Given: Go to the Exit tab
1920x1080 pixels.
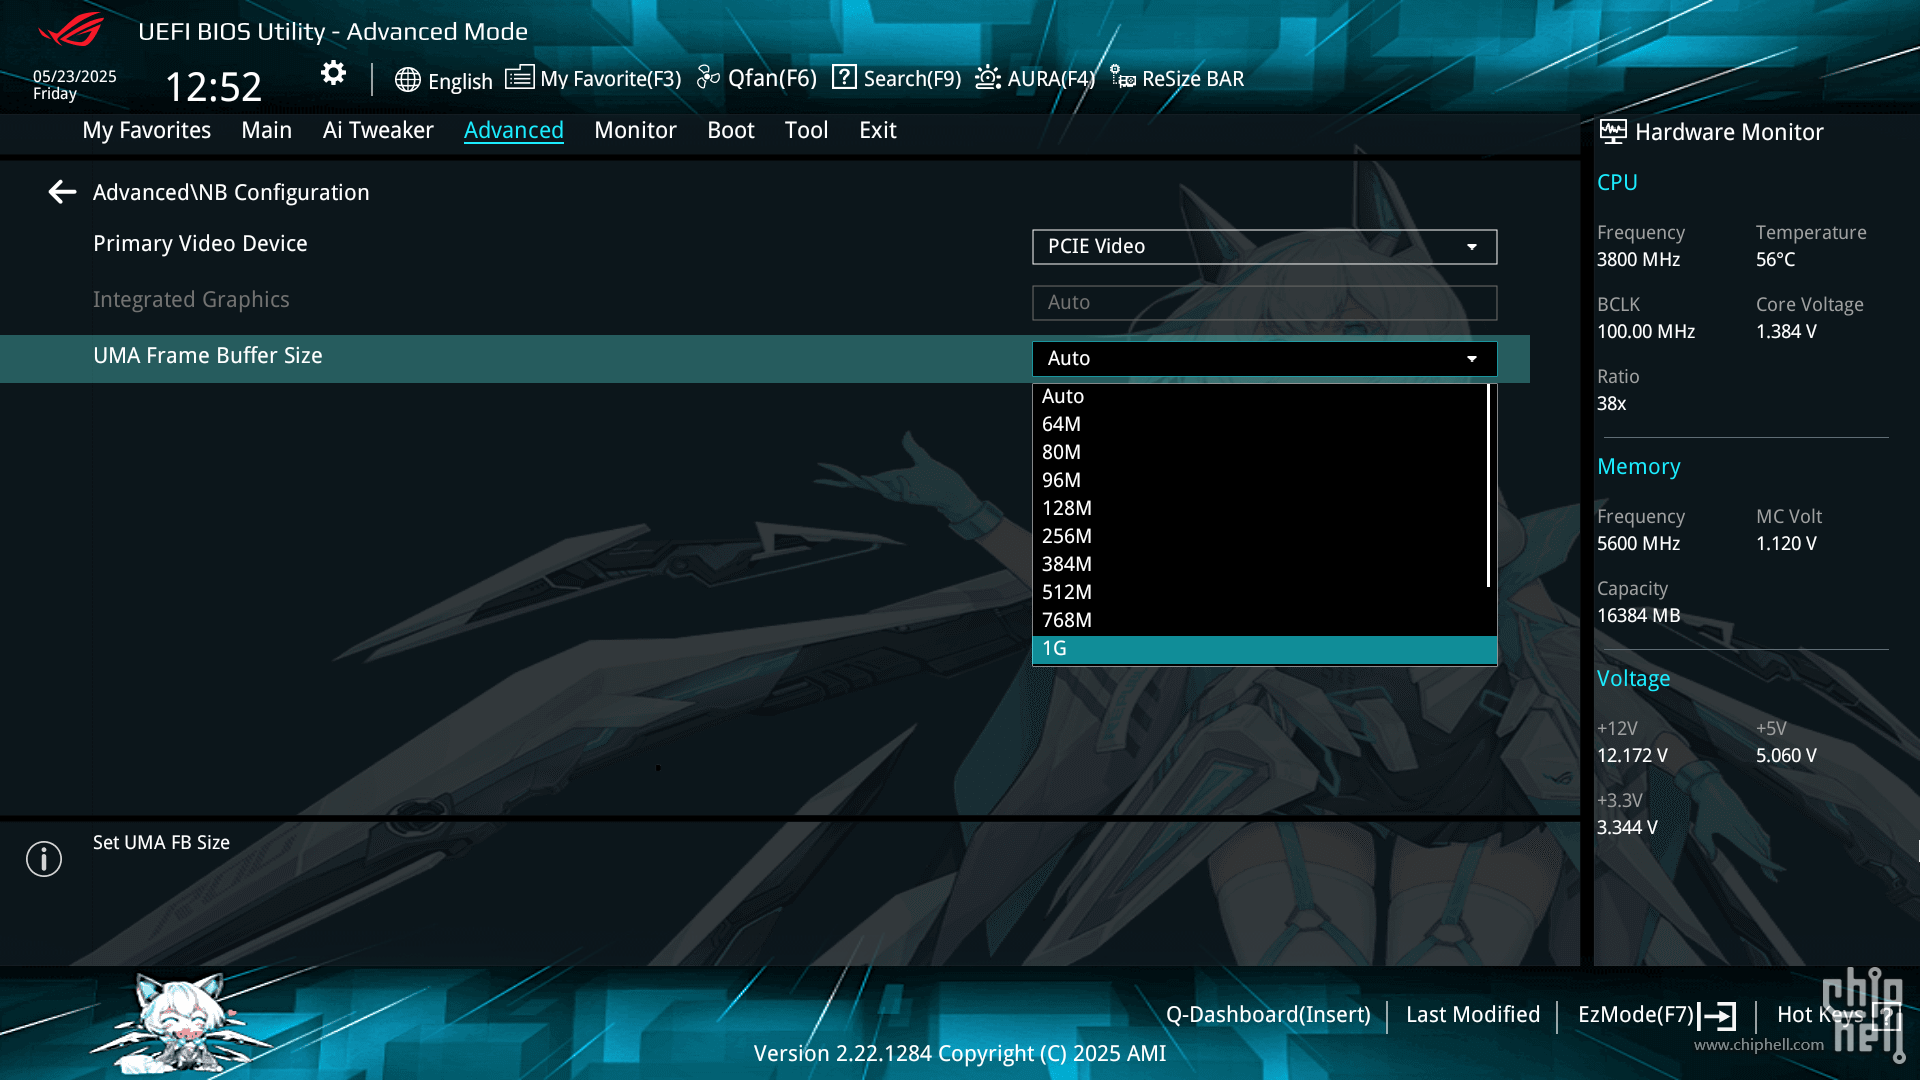Looking at the screenshot, I should click(878, 130).
